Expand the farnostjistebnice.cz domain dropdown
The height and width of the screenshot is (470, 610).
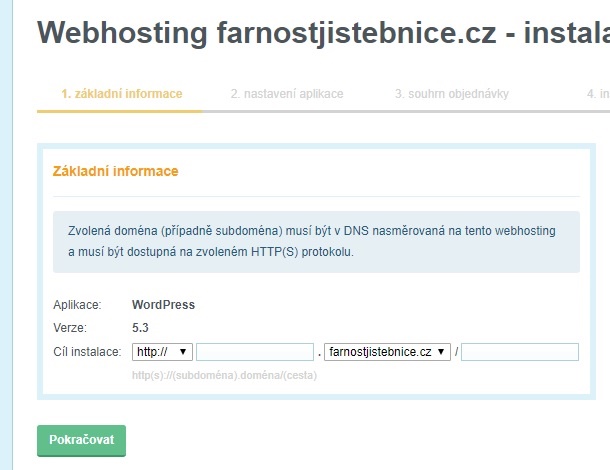tap(387, 352)
